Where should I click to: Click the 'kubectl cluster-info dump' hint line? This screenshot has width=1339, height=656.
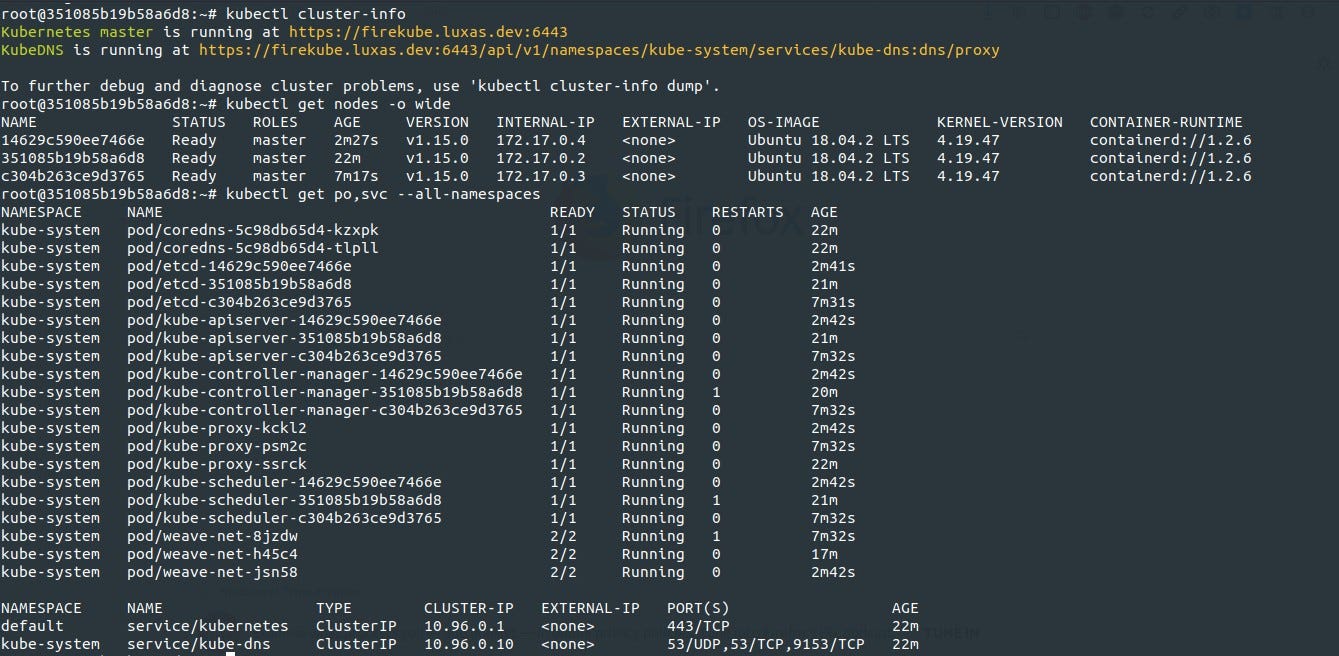click(361, 86)
